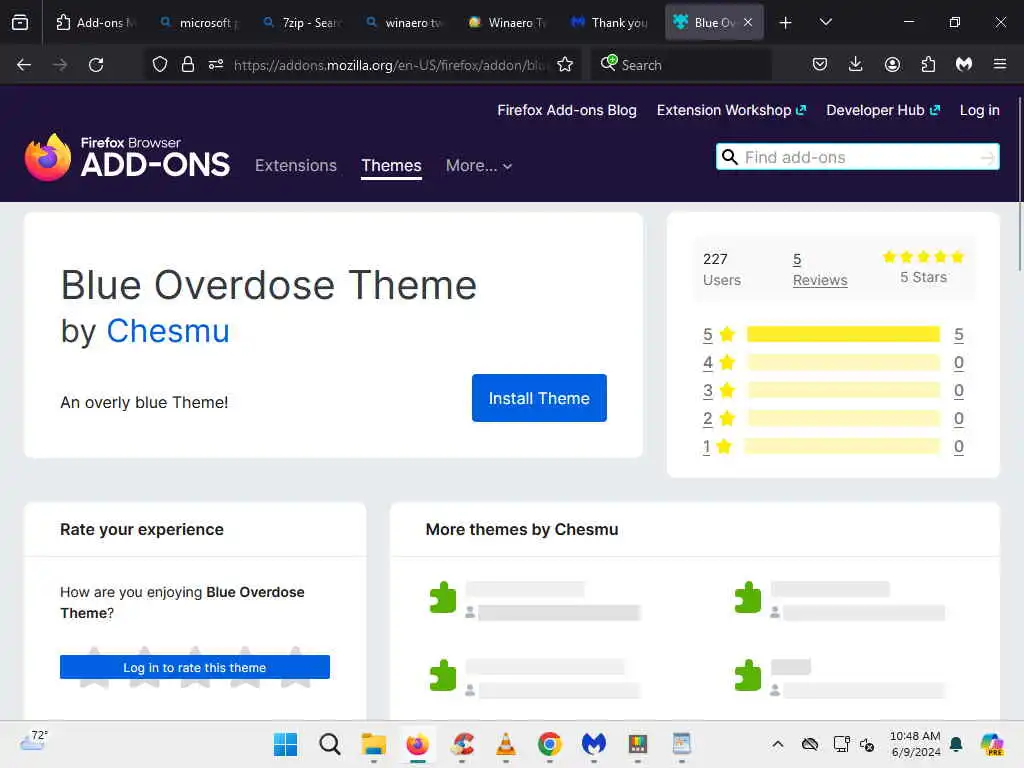Open author Chesmu profile link

click(168, 331)
